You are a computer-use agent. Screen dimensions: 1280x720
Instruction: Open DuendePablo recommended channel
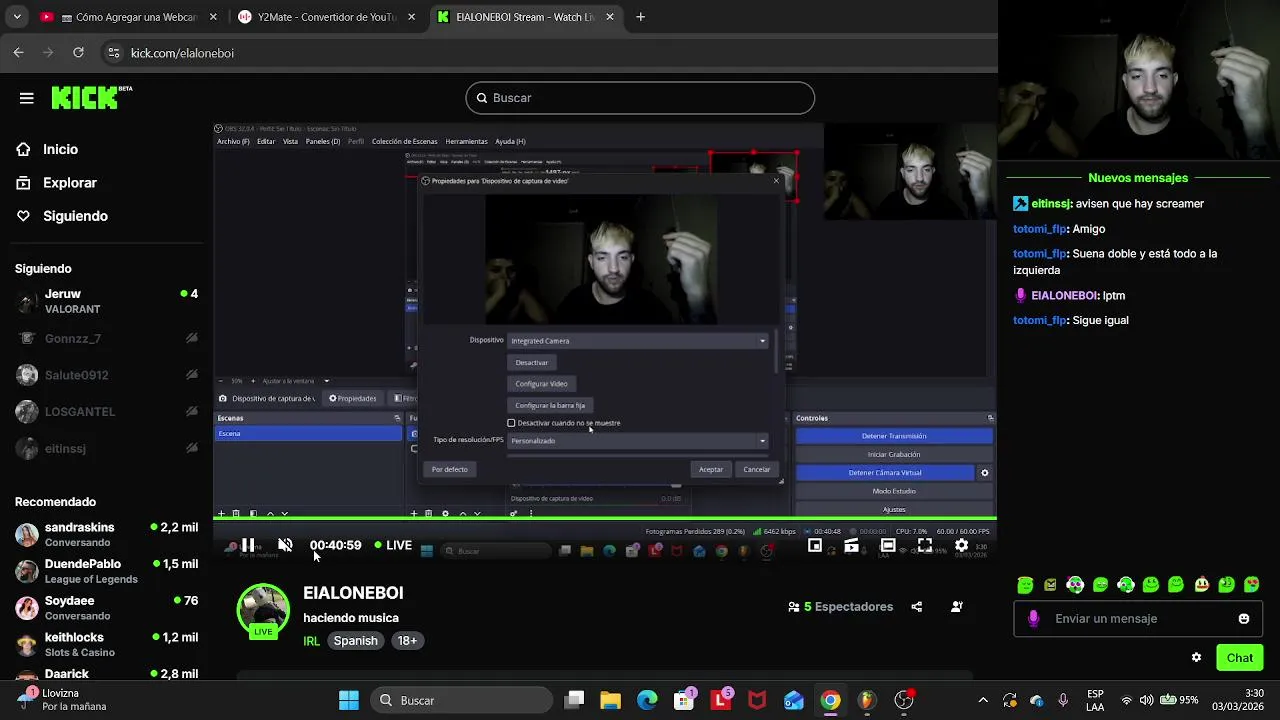tap(106, 571)
